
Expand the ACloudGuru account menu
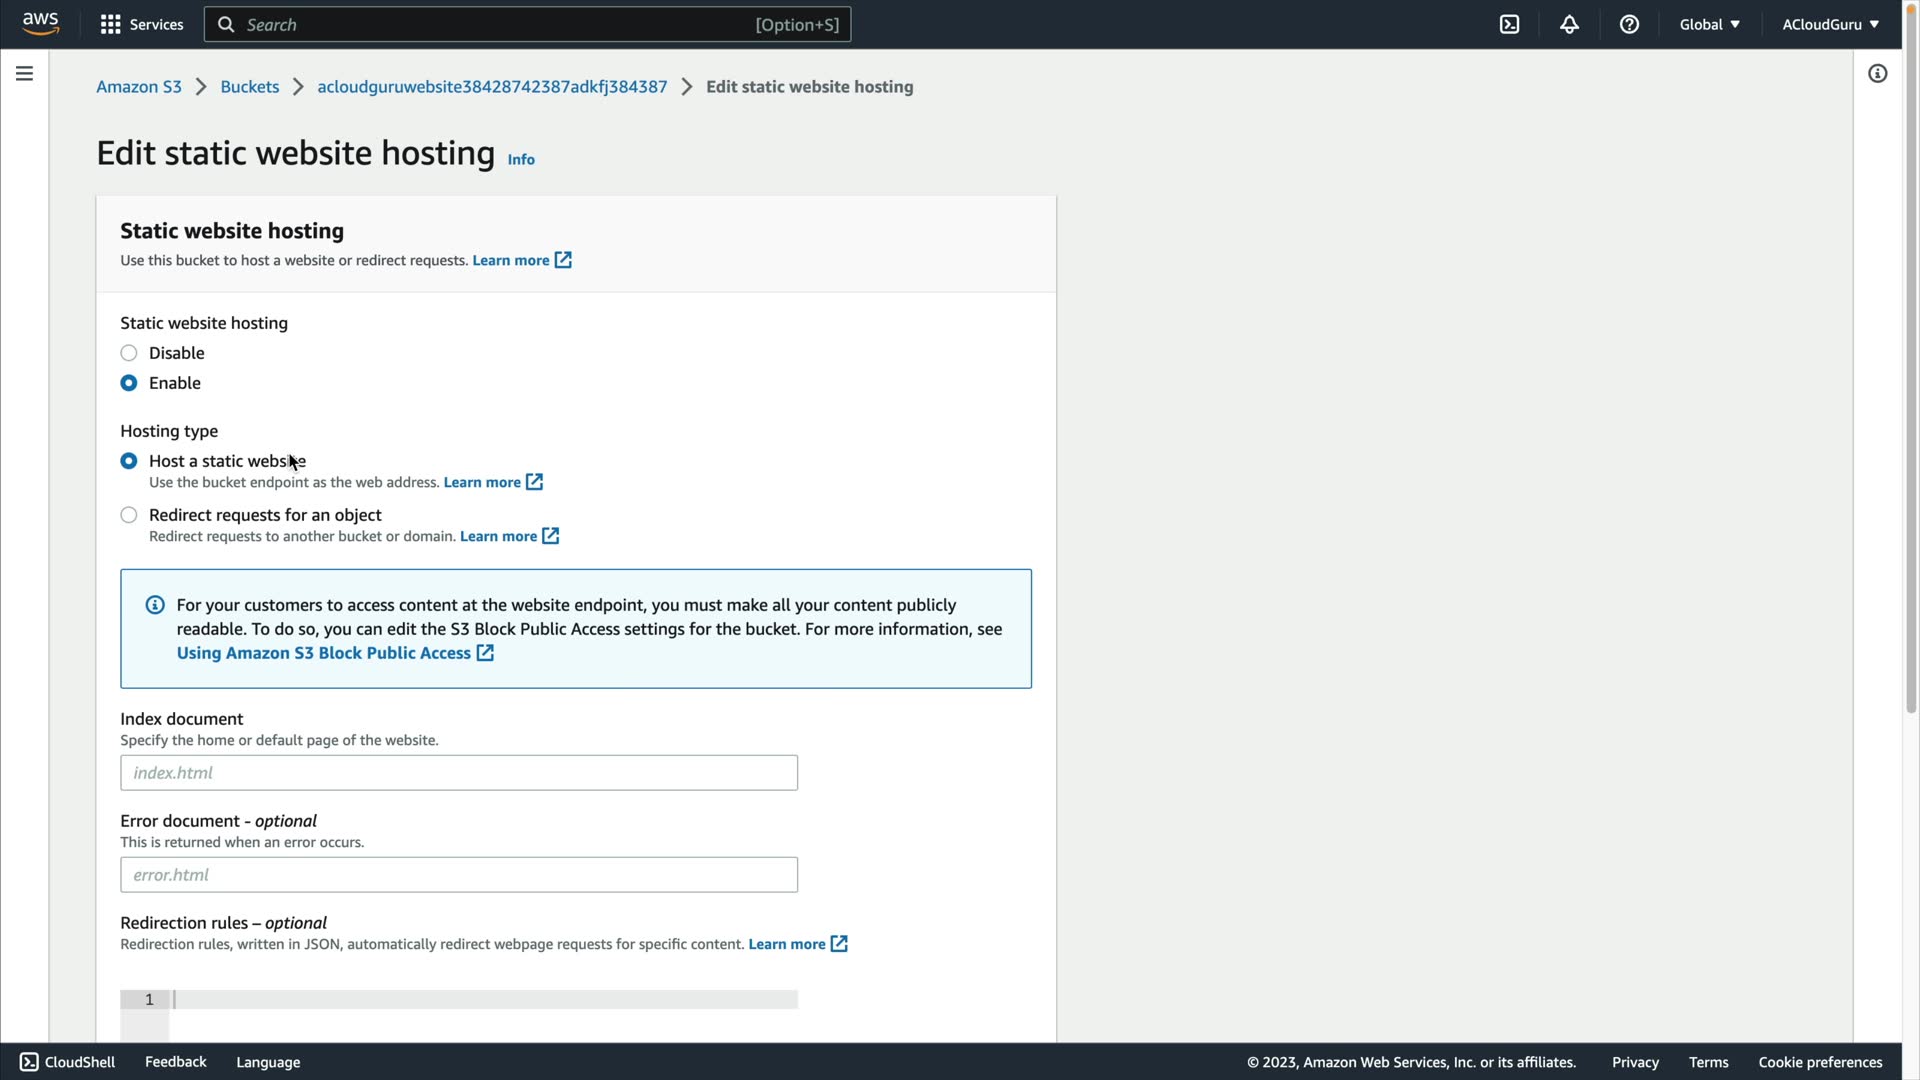pyautogui.click(x=1829, y=24)
